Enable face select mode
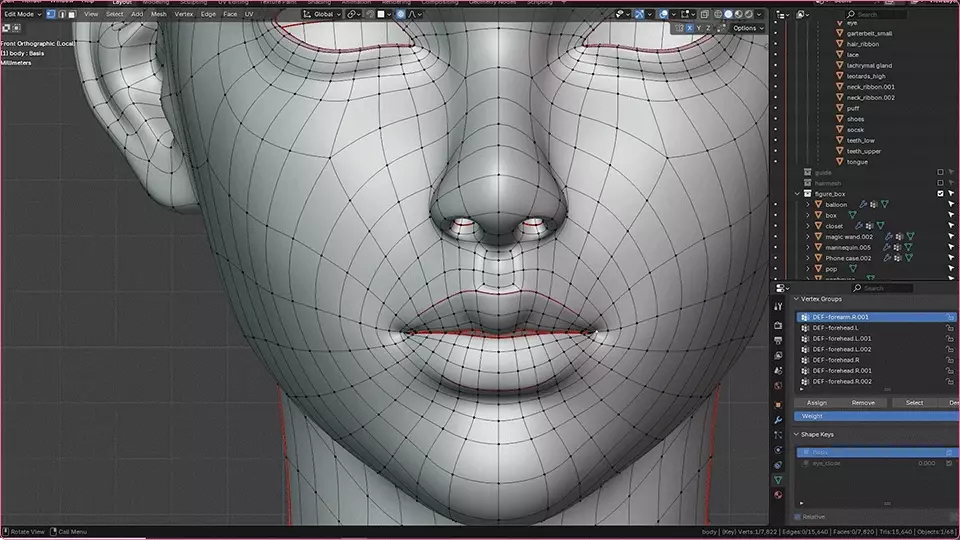 (72, 14)
